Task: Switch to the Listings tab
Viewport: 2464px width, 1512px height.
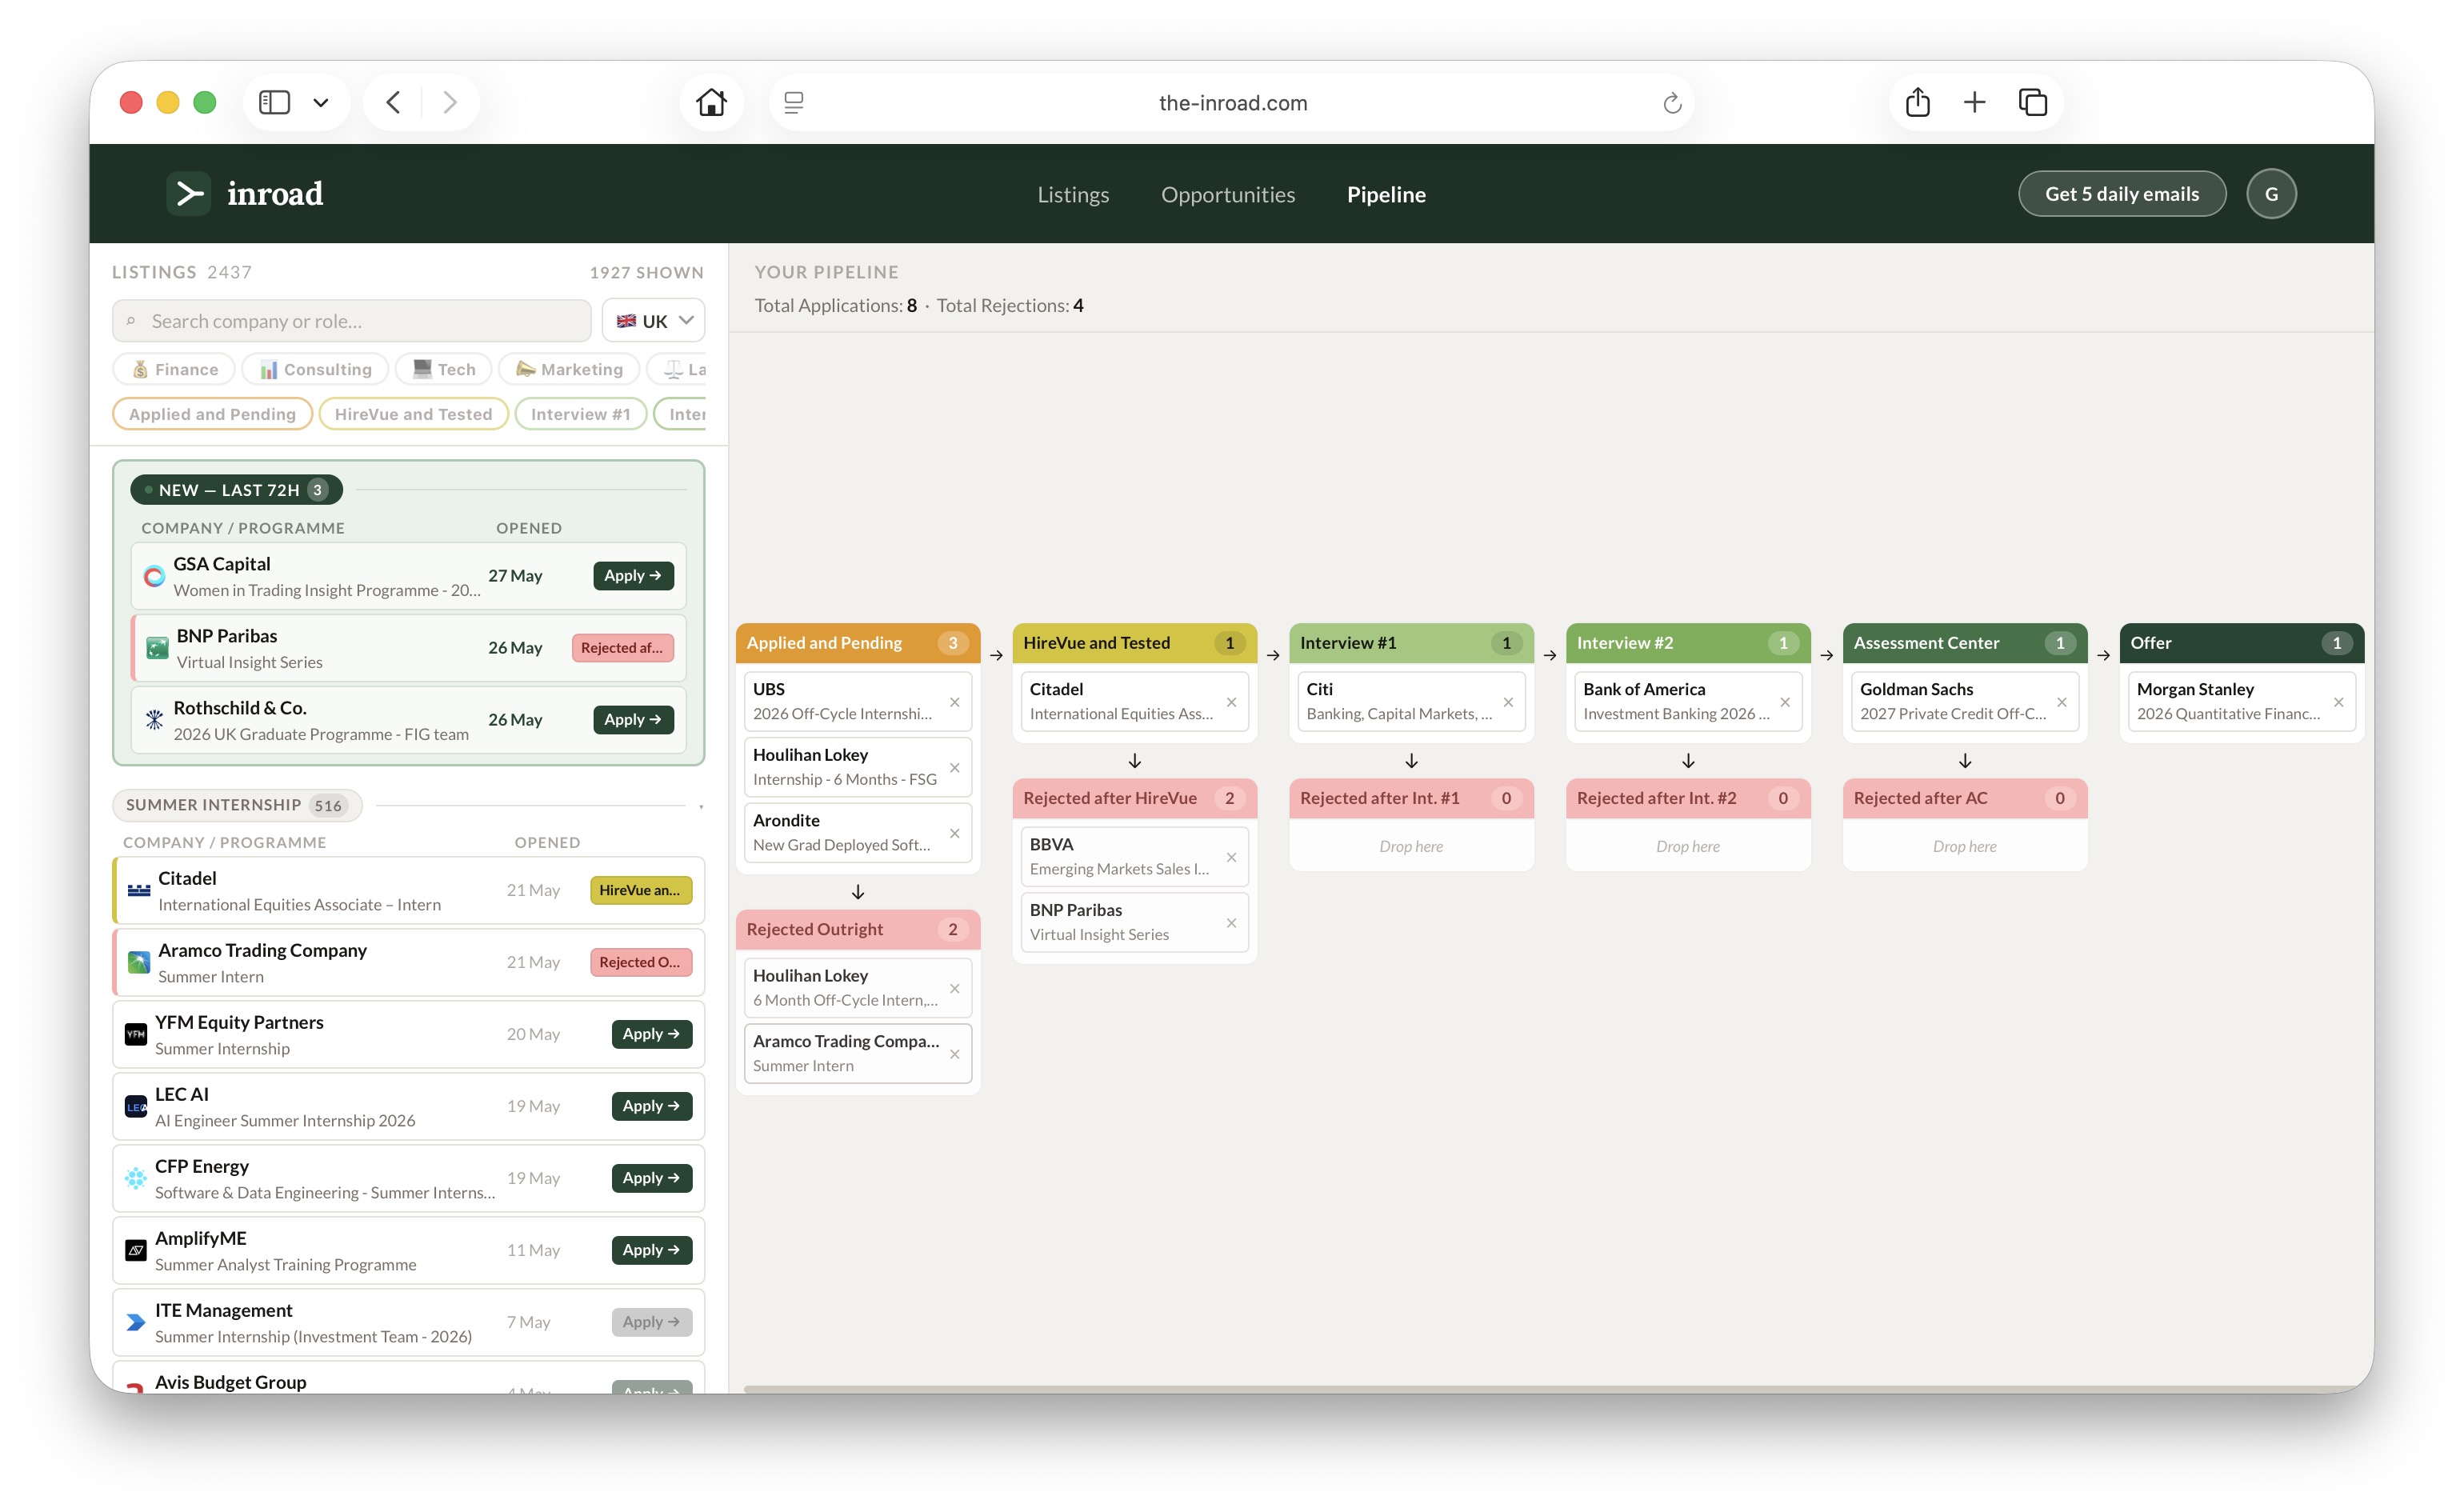Action: 1073,194
